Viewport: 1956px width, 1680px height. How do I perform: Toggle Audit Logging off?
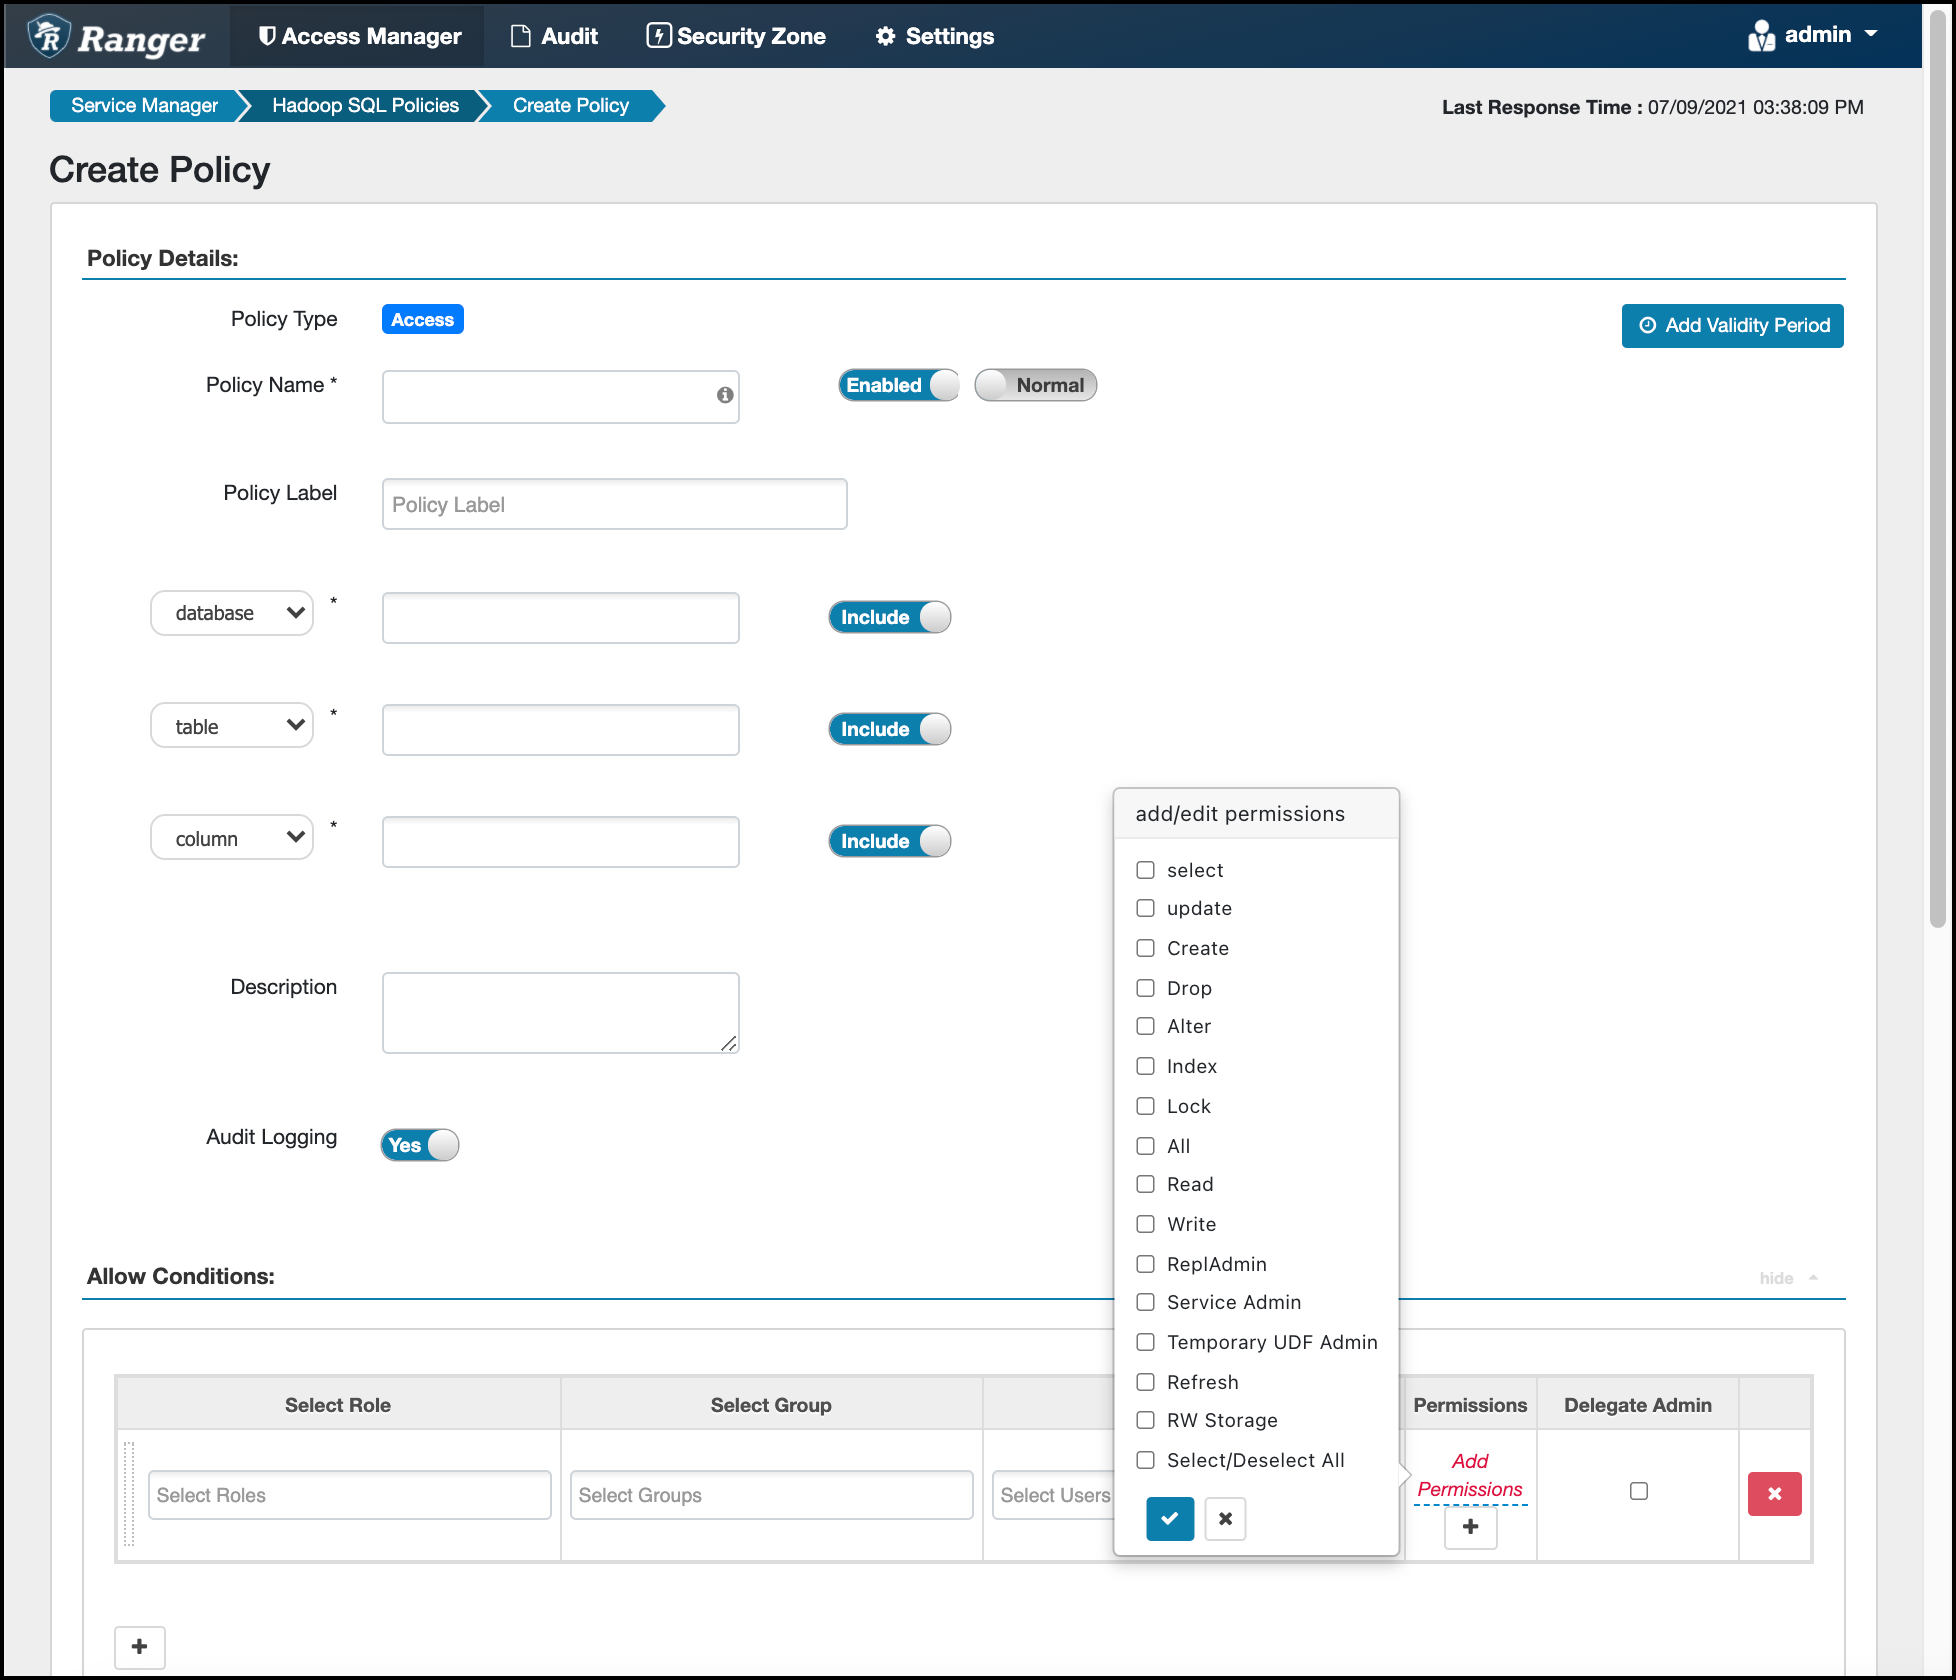[x=418, y=1145]
